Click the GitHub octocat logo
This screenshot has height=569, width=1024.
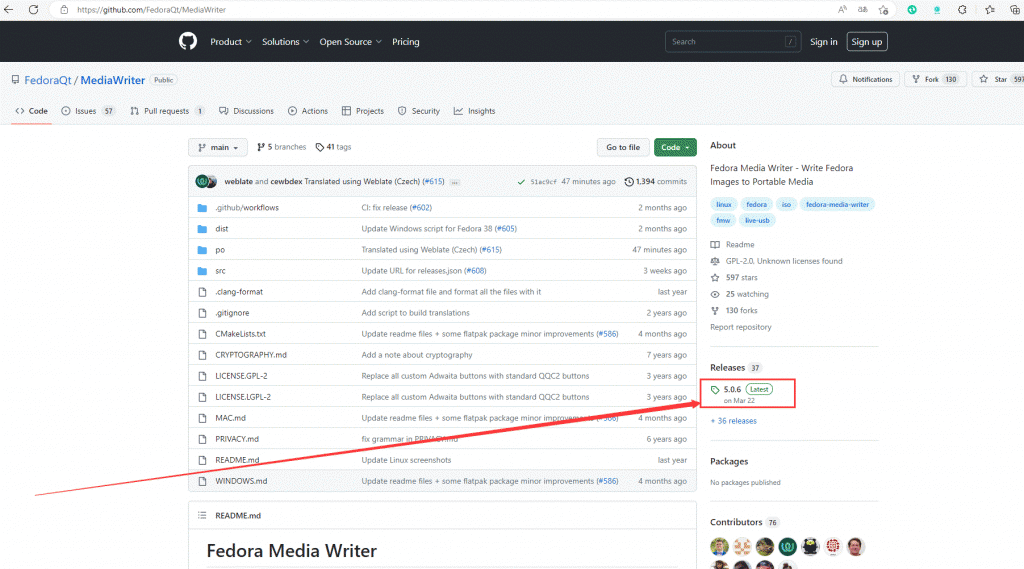[188, 41]
